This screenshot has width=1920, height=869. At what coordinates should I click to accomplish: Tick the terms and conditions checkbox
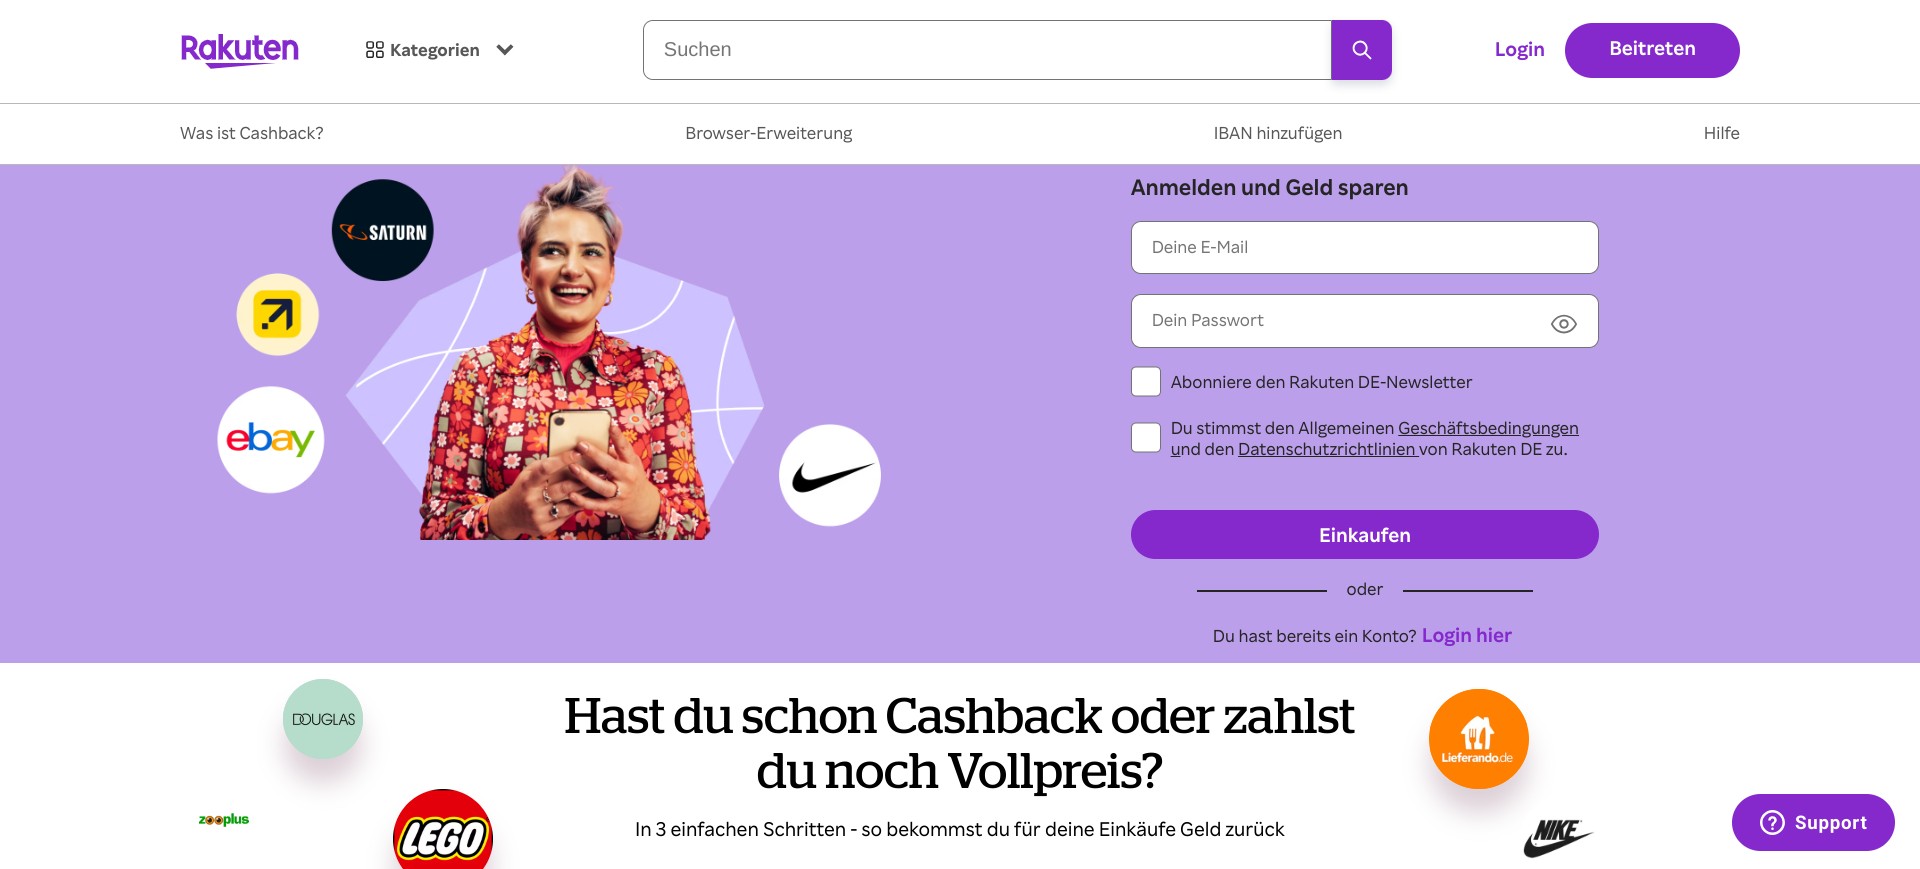click(x=1146, y=437)
